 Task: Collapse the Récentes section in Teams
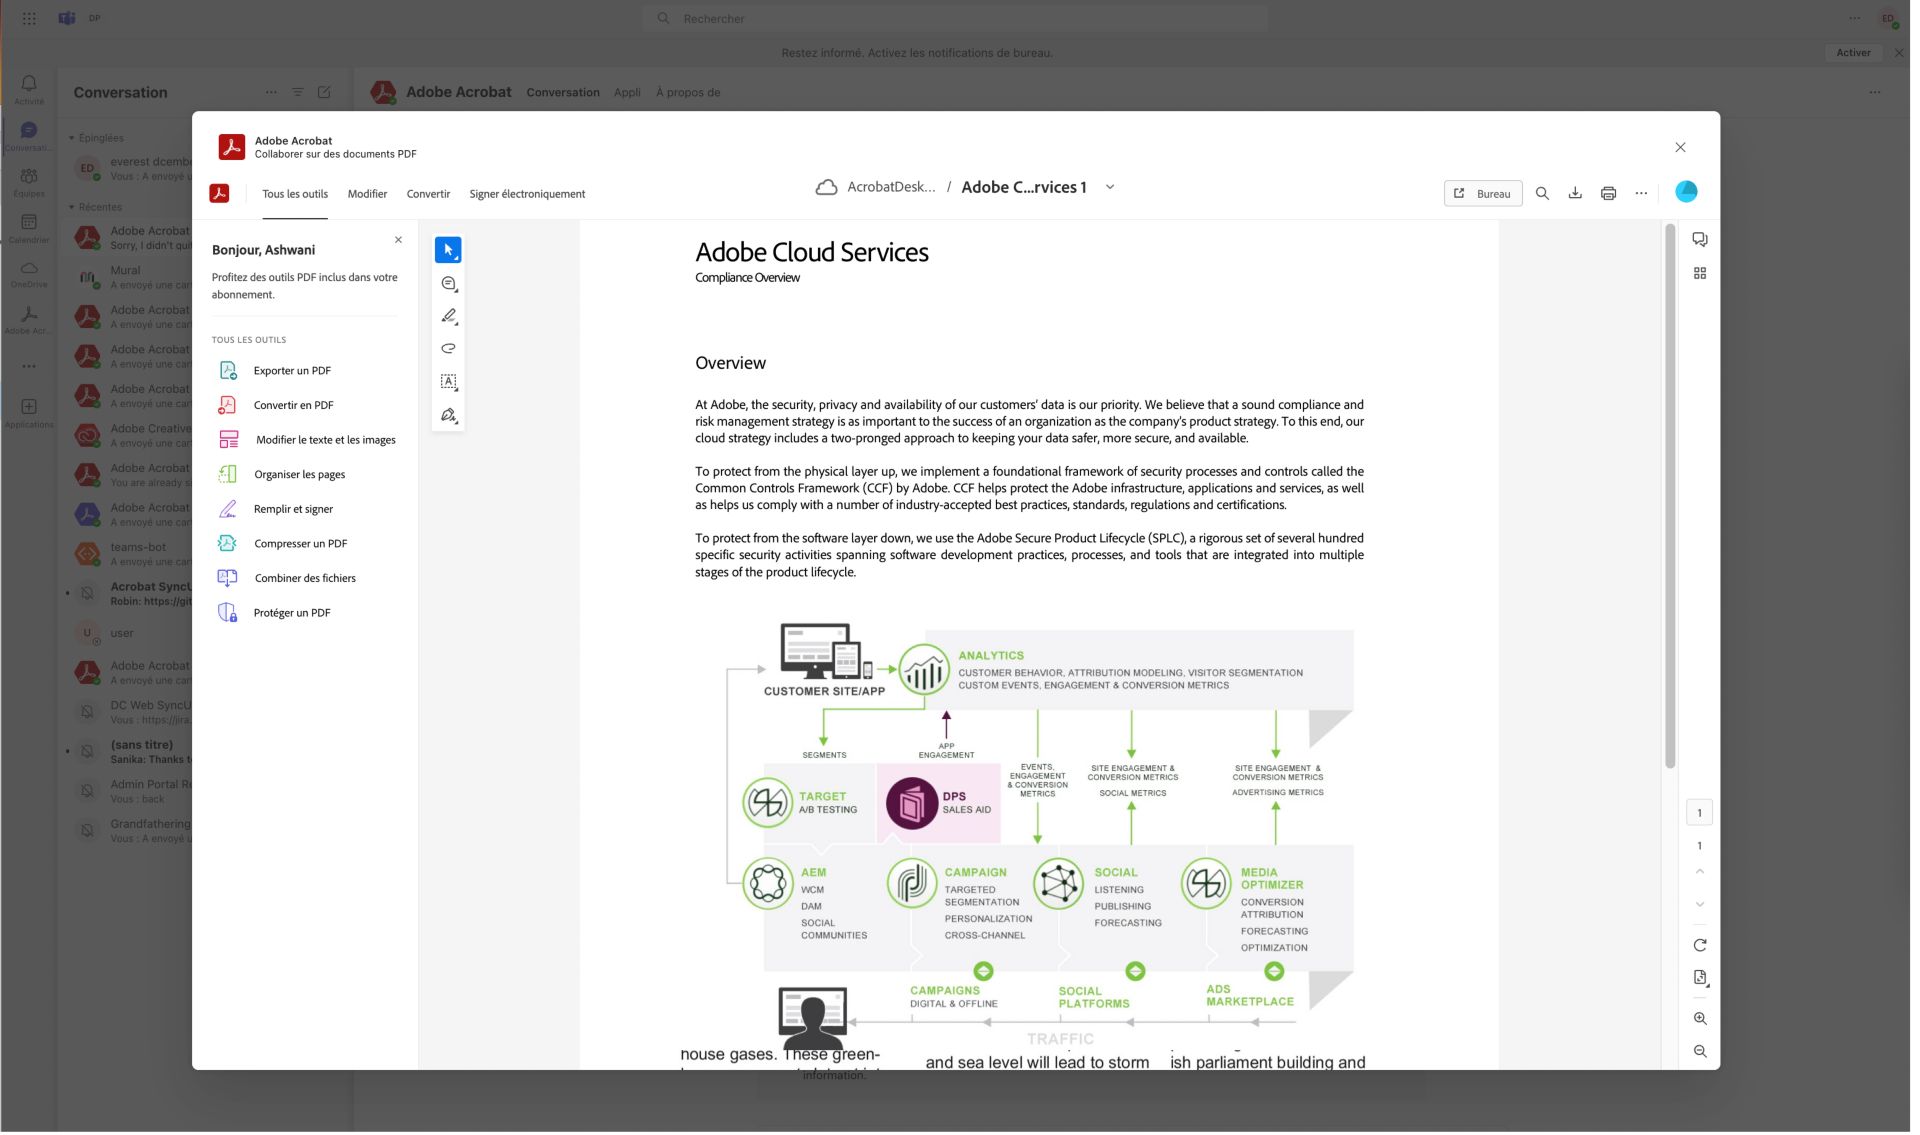[x=72, y=208]
